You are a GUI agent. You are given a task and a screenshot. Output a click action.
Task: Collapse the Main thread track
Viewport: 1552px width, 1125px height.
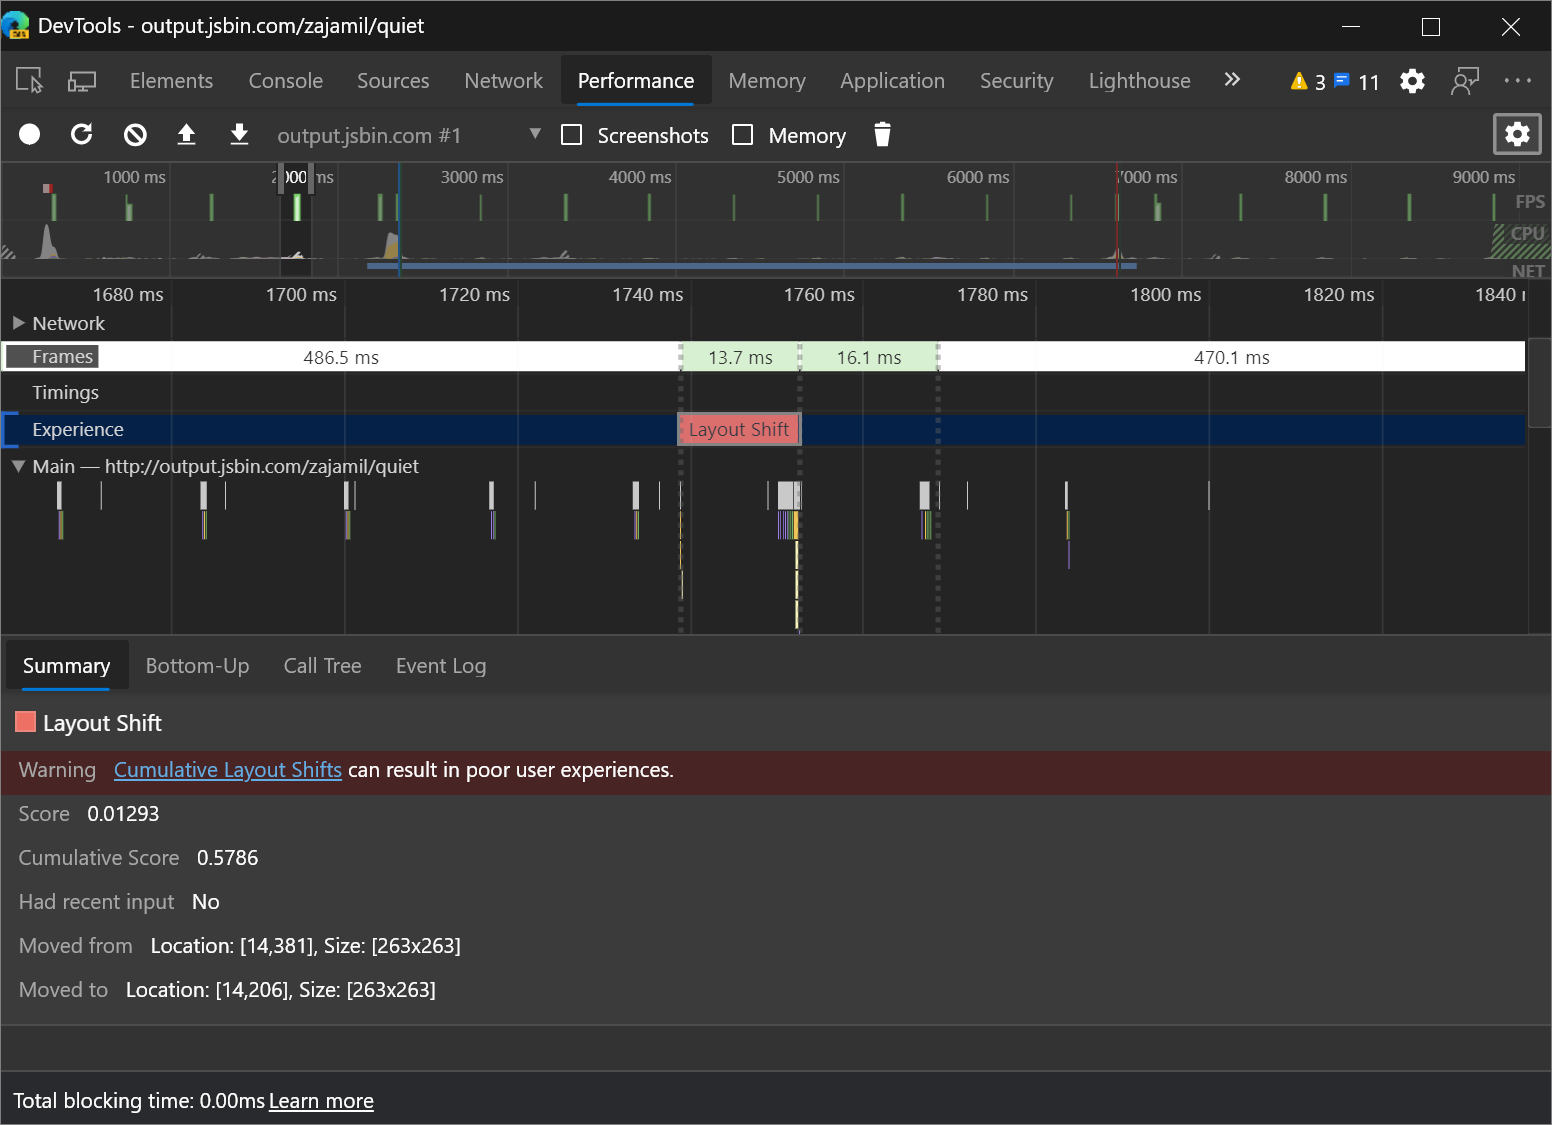point(18,466)
